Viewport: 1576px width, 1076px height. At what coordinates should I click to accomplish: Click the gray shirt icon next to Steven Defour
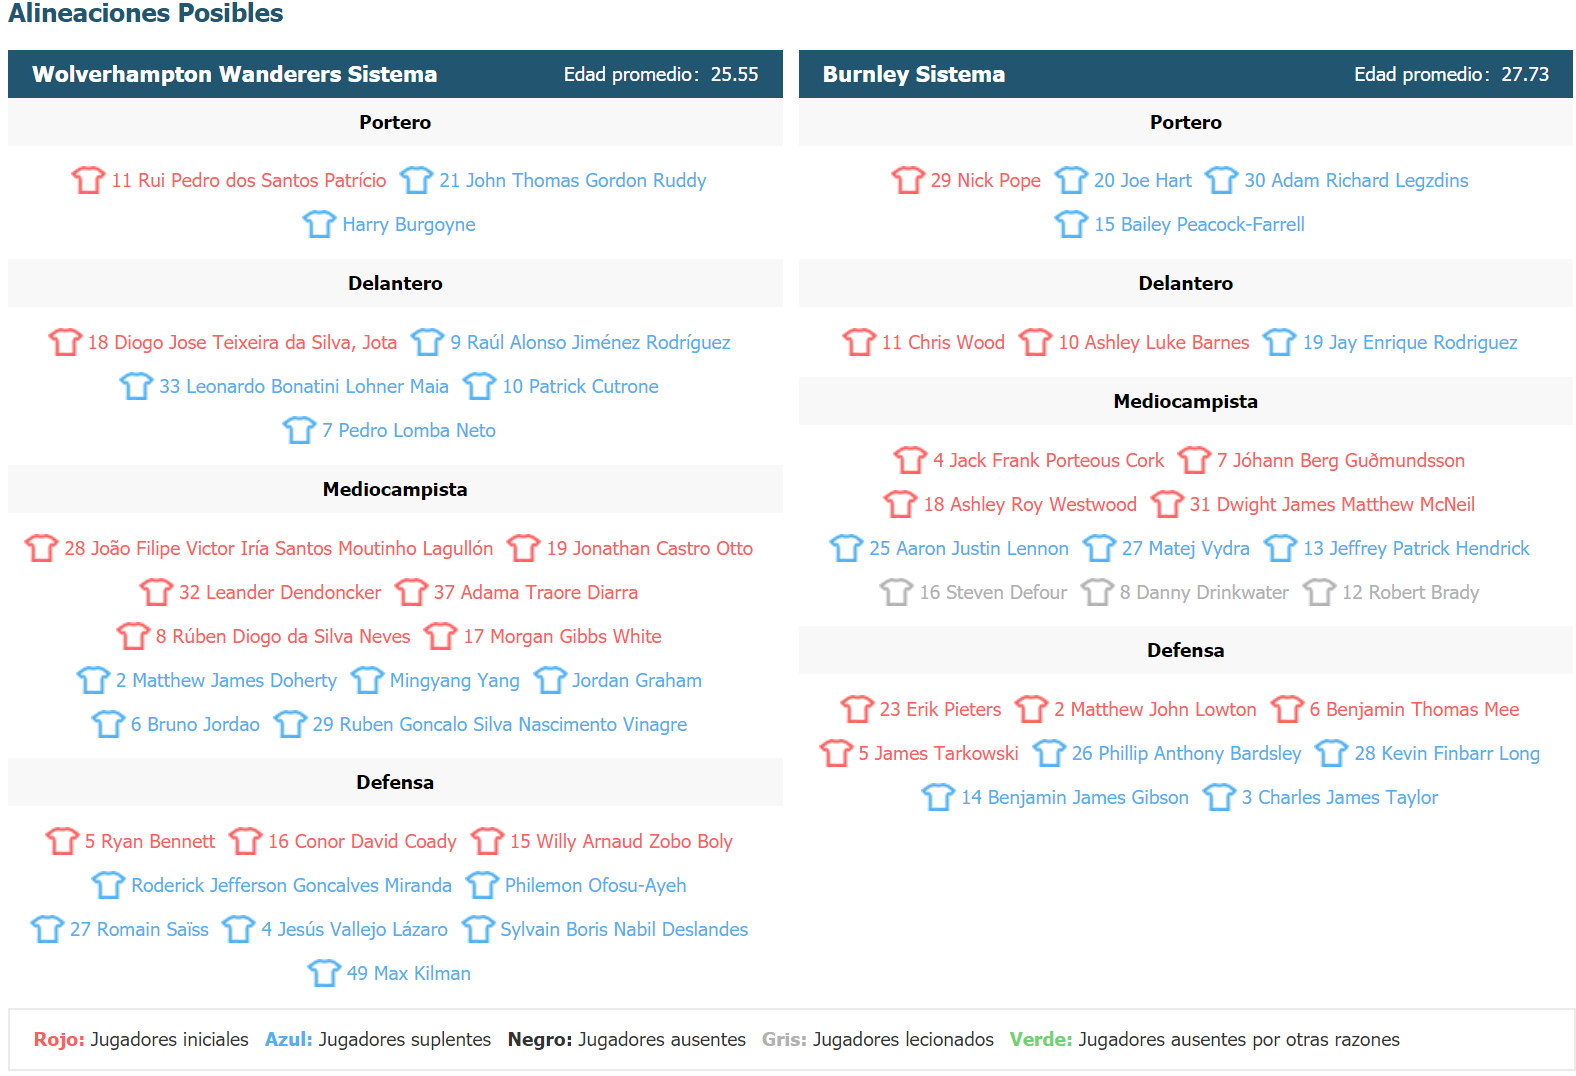896,592
